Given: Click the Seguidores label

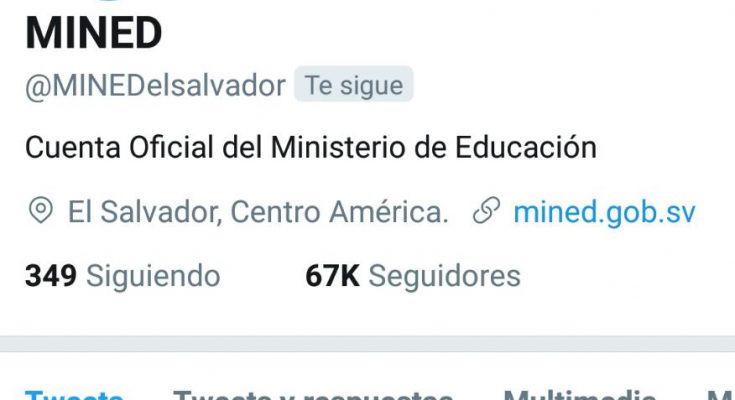Looking at the screenshot, I should click(x=444, y=276).
